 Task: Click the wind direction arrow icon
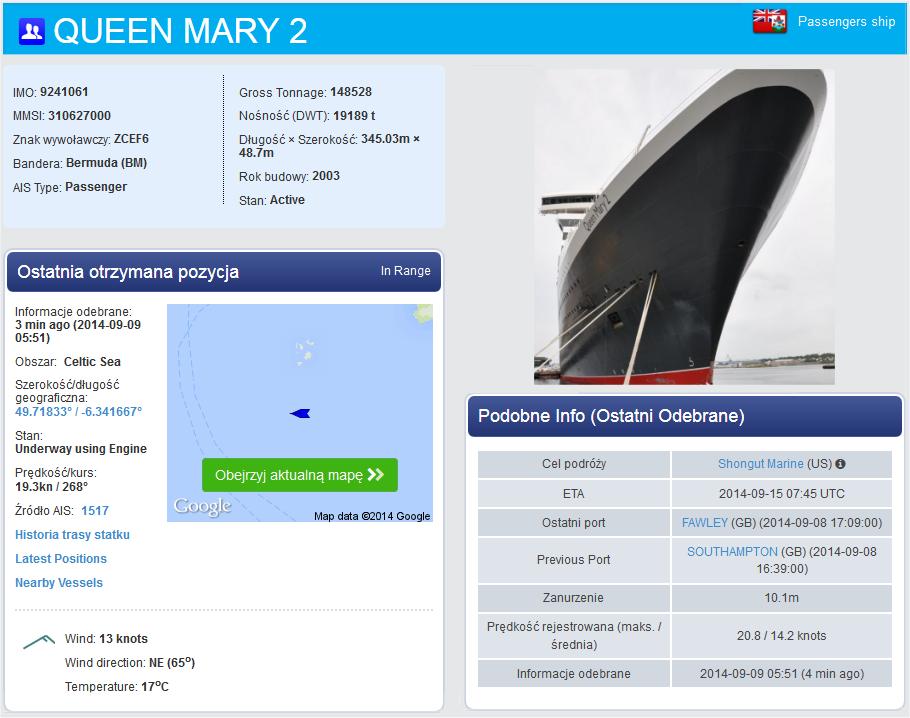(x=39, y=642)
